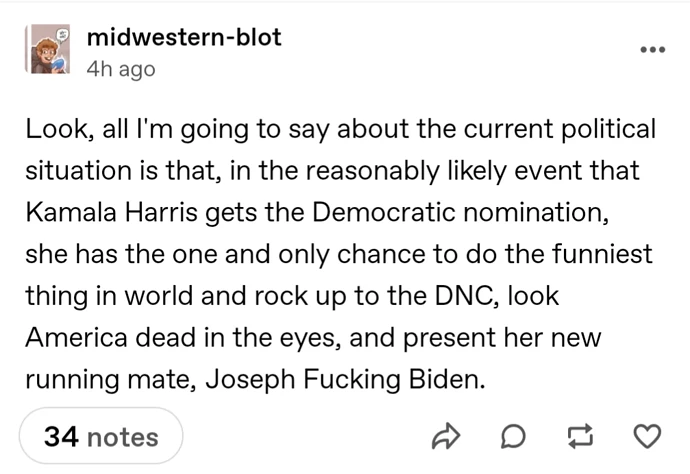Open the midwestern-blot avatar image
Viewport: 690px width, 474px height.
tap(48, 48)
